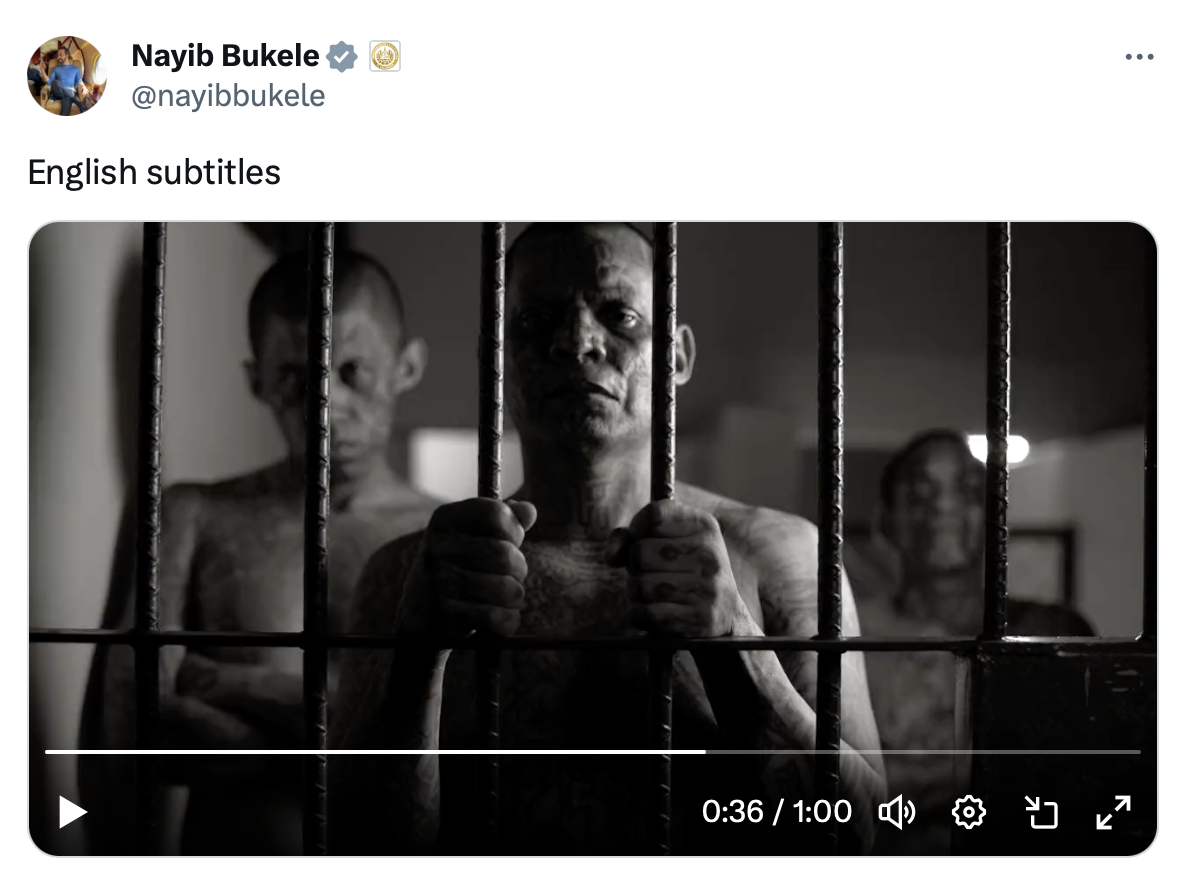
Task: Pop out video with picture-in-picture icon
Action: click(x=1042, y=812)
